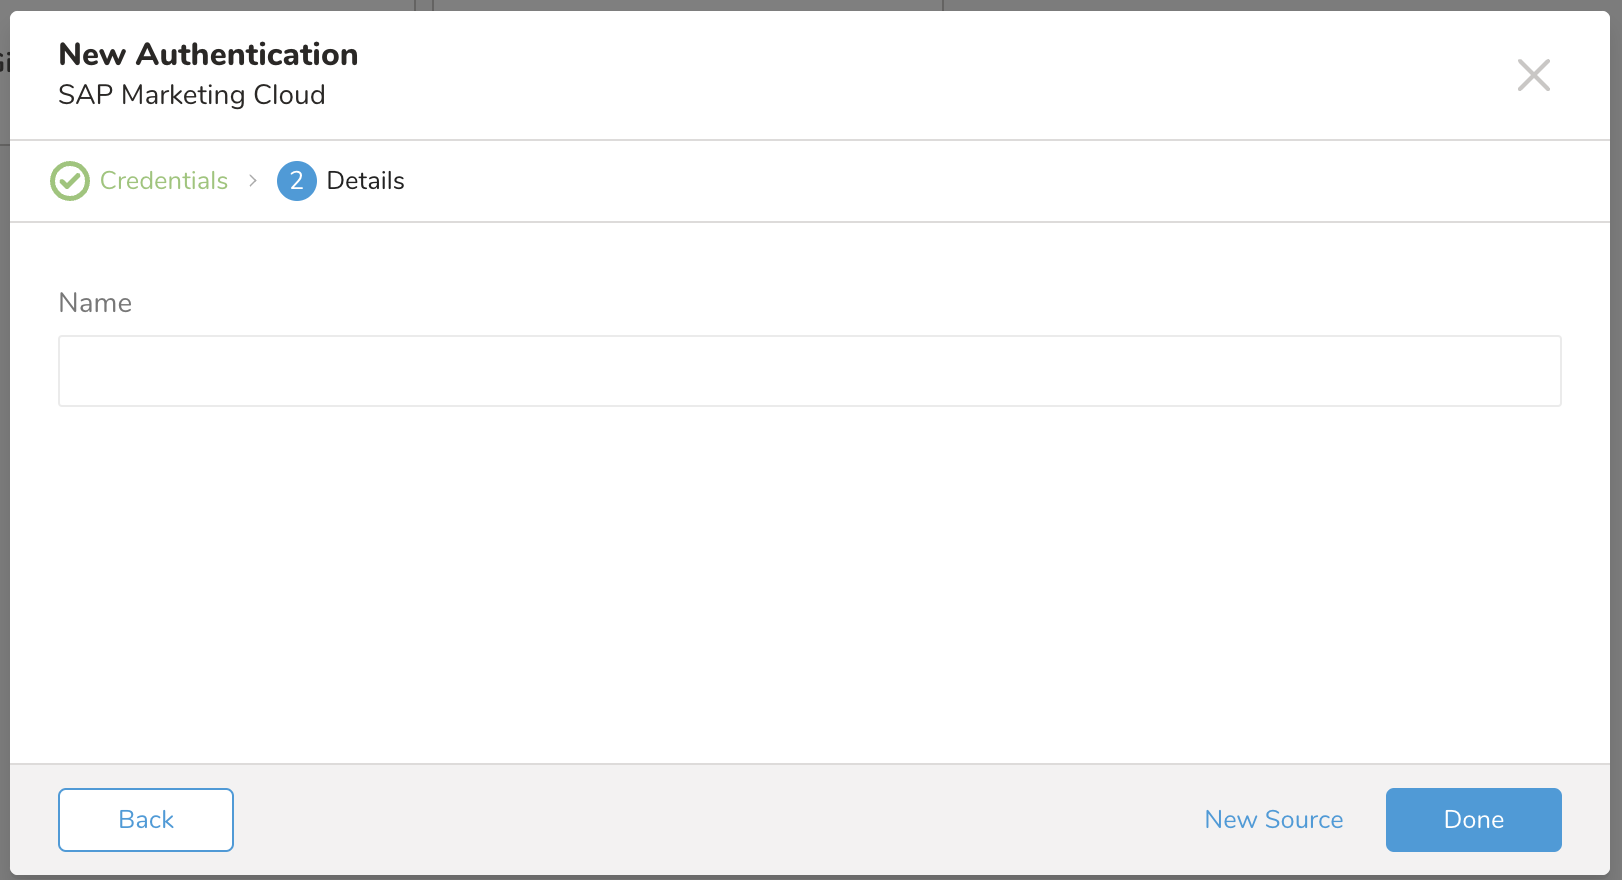The height and width of the screenshot is (880, 1622).
Task: Focus the Name input field
Action: 809,371
